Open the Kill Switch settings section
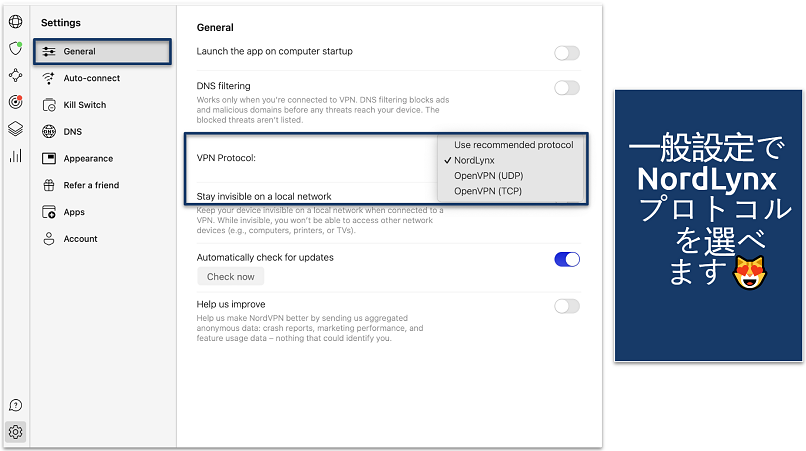This screenshot has height=451, width=806. [85, 105]
